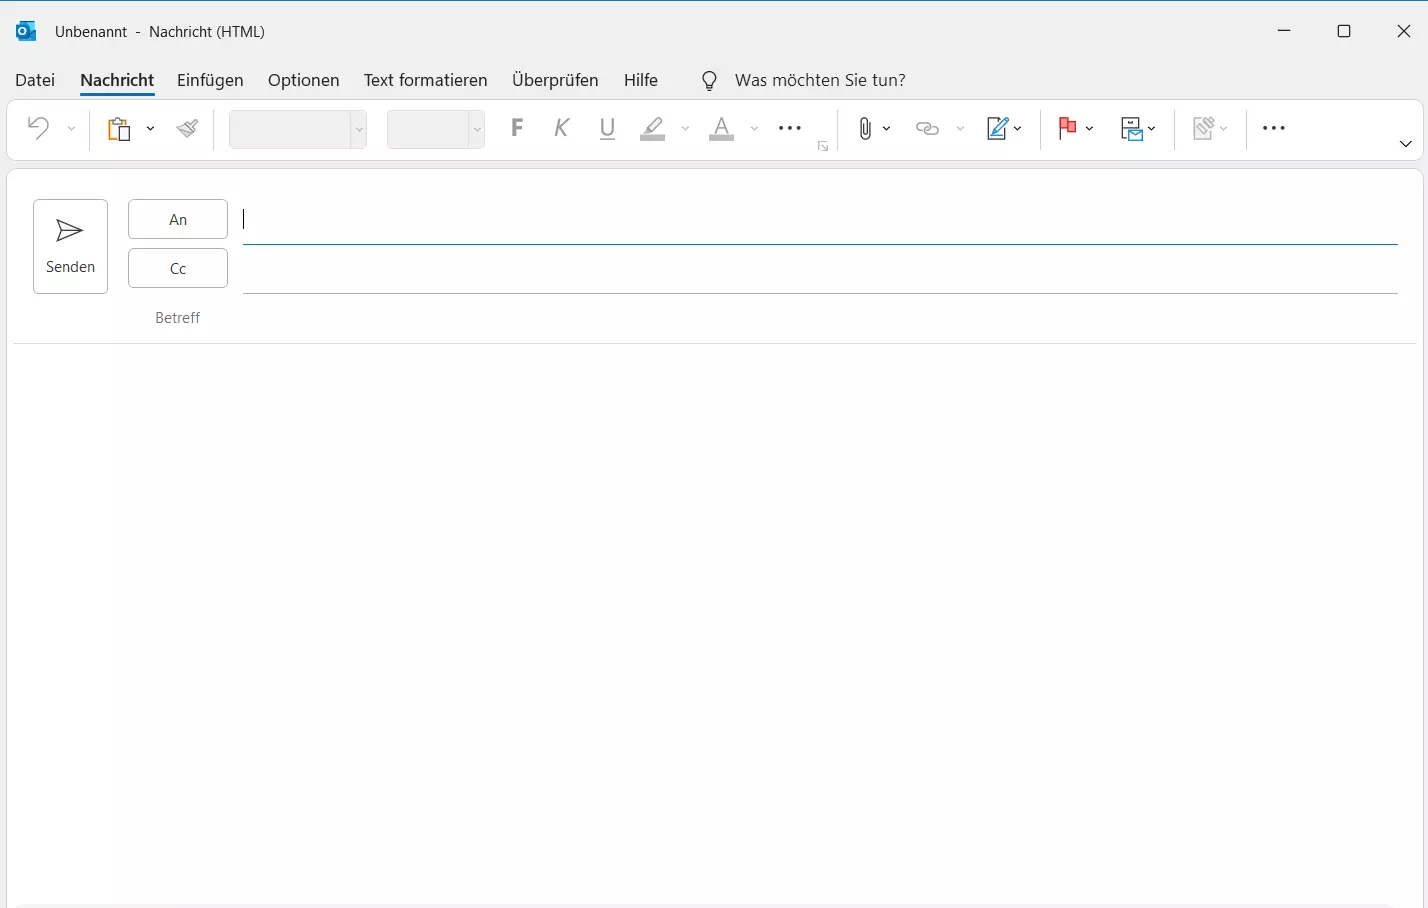Toggle bold (F) formatting

(x=517, y=128)
